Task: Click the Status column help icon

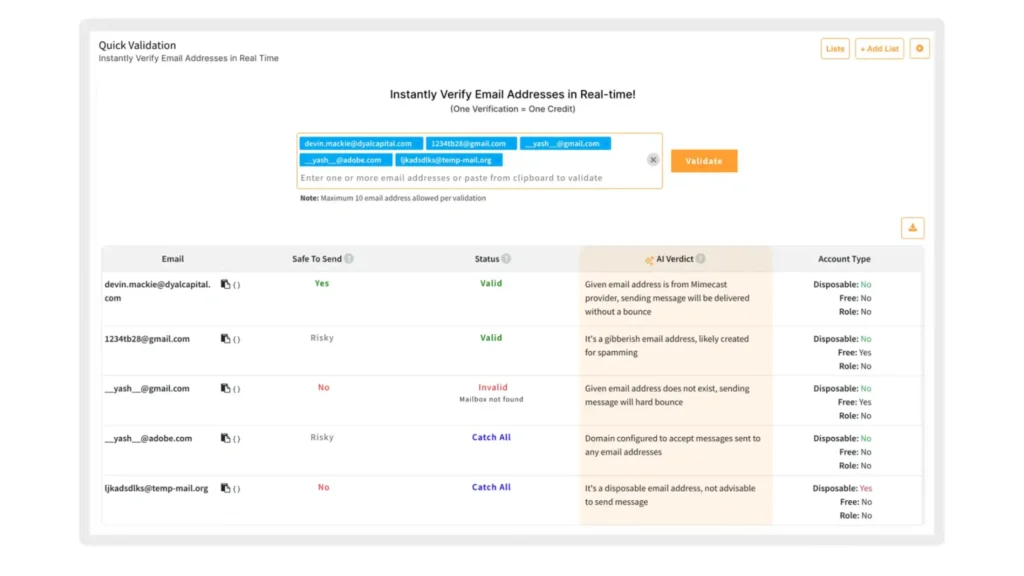Action: [x=506, y=259]
